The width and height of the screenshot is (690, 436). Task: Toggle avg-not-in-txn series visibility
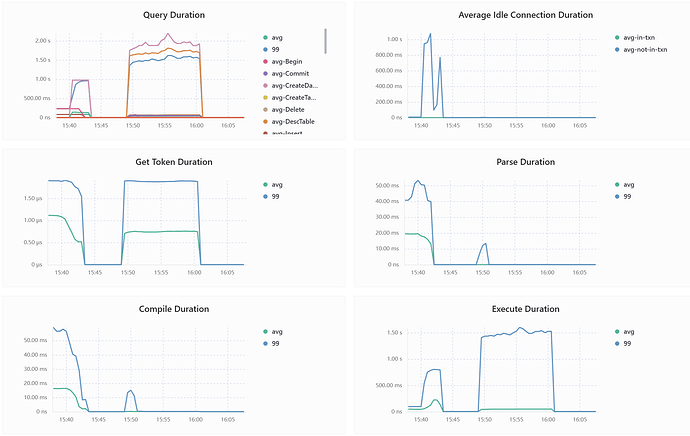coord(641,50)
